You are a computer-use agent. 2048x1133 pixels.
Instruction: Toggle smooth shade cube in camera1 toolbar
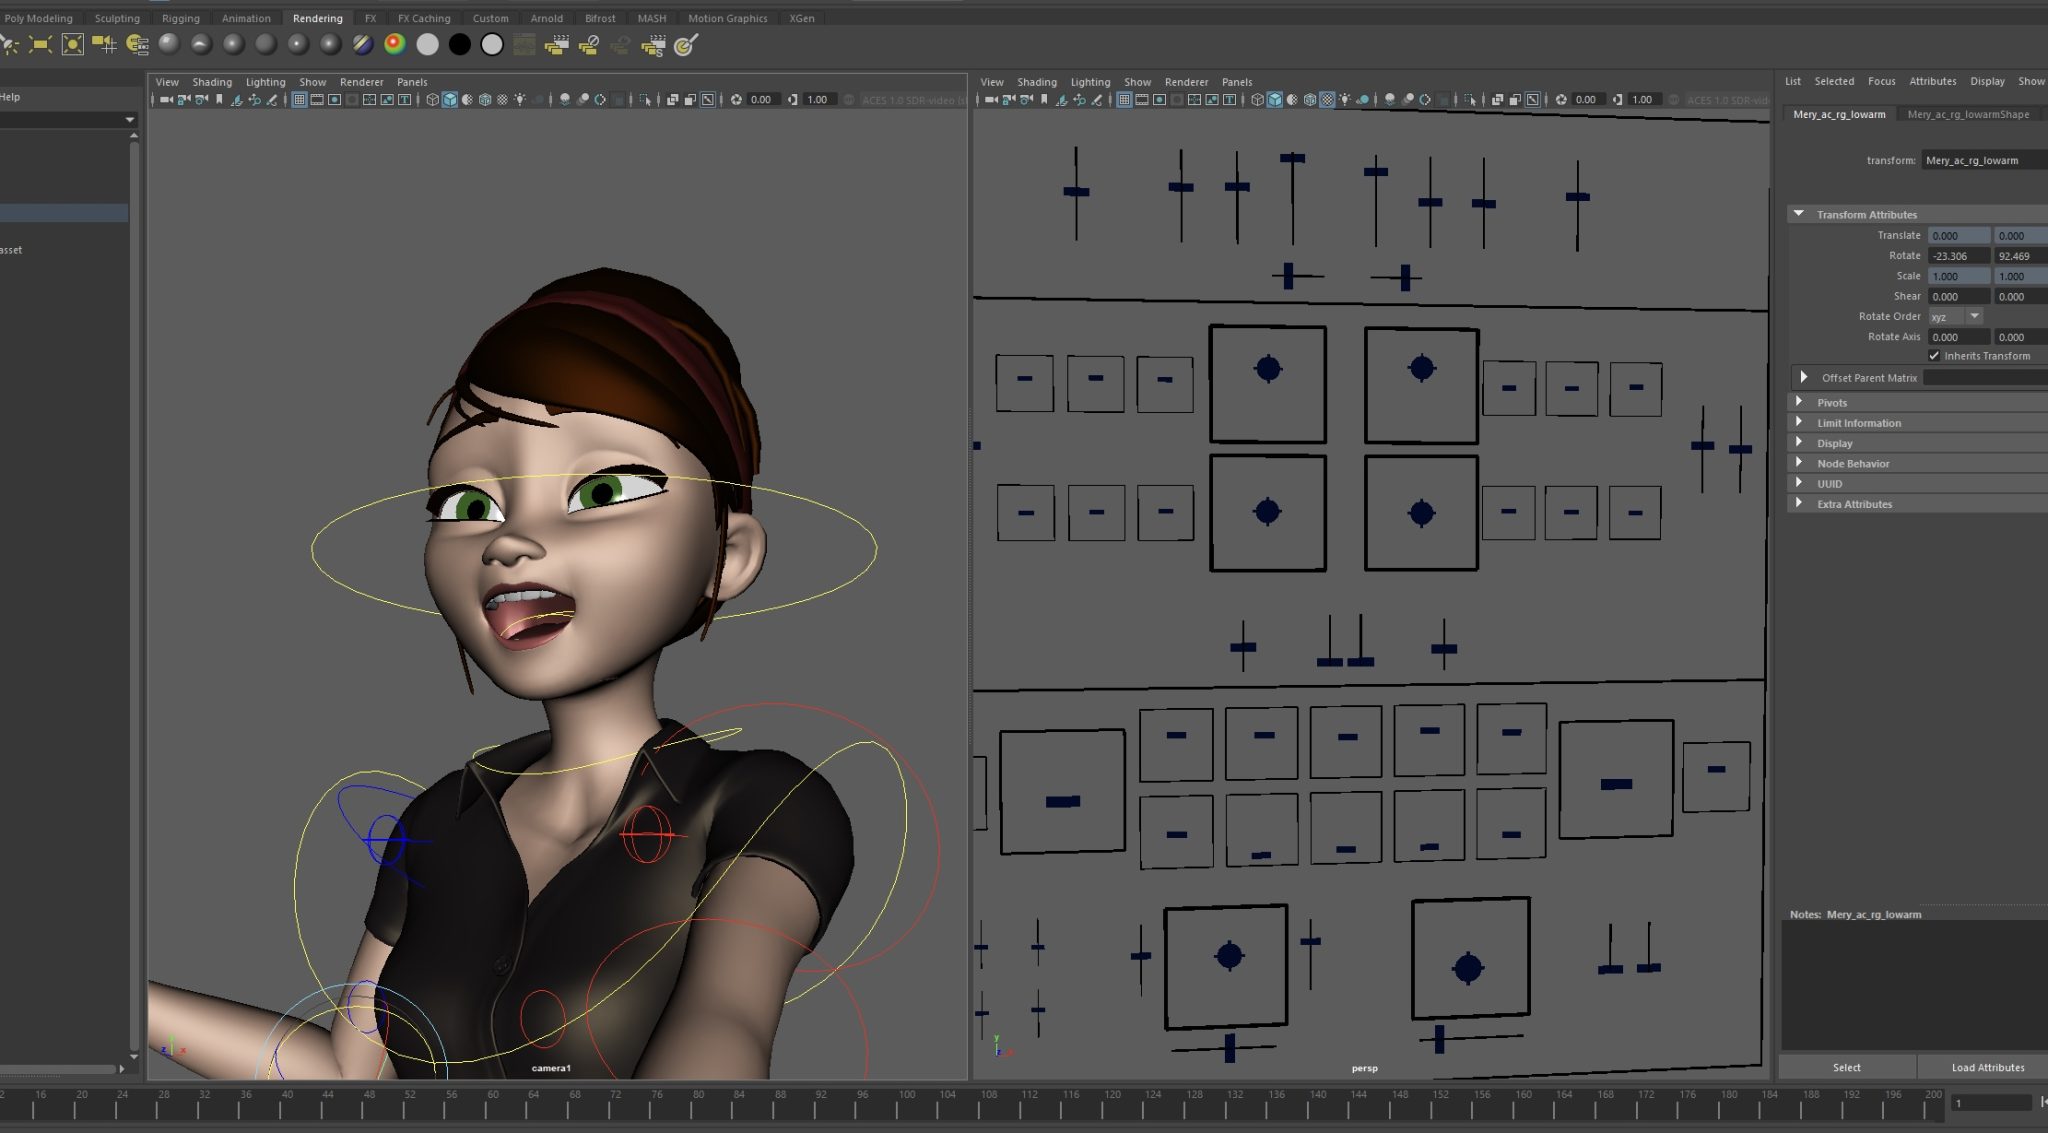click(450, 100)
